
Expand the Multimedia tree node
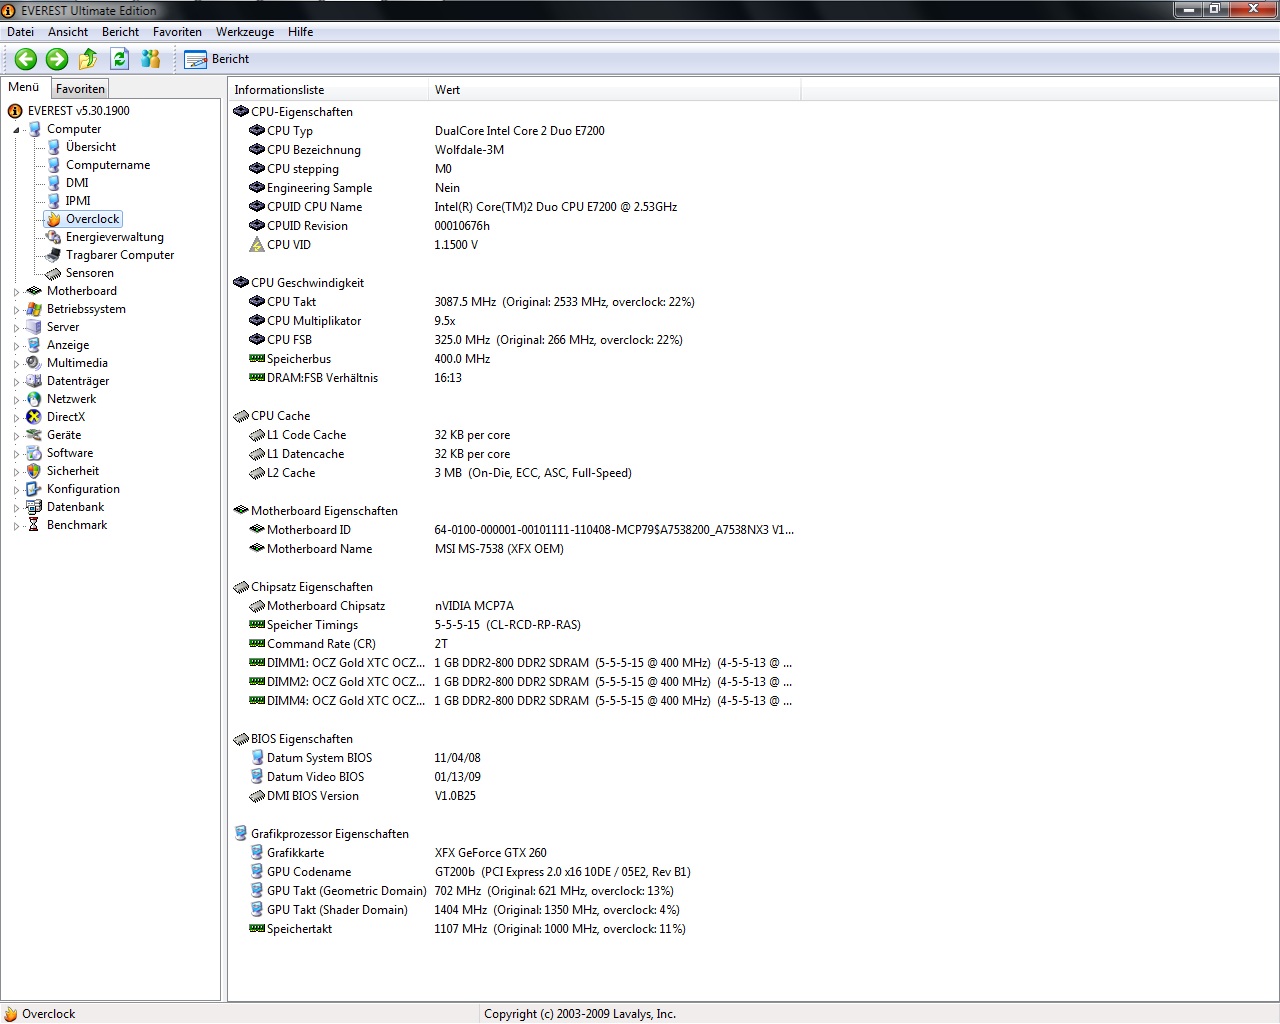(16, 364)
